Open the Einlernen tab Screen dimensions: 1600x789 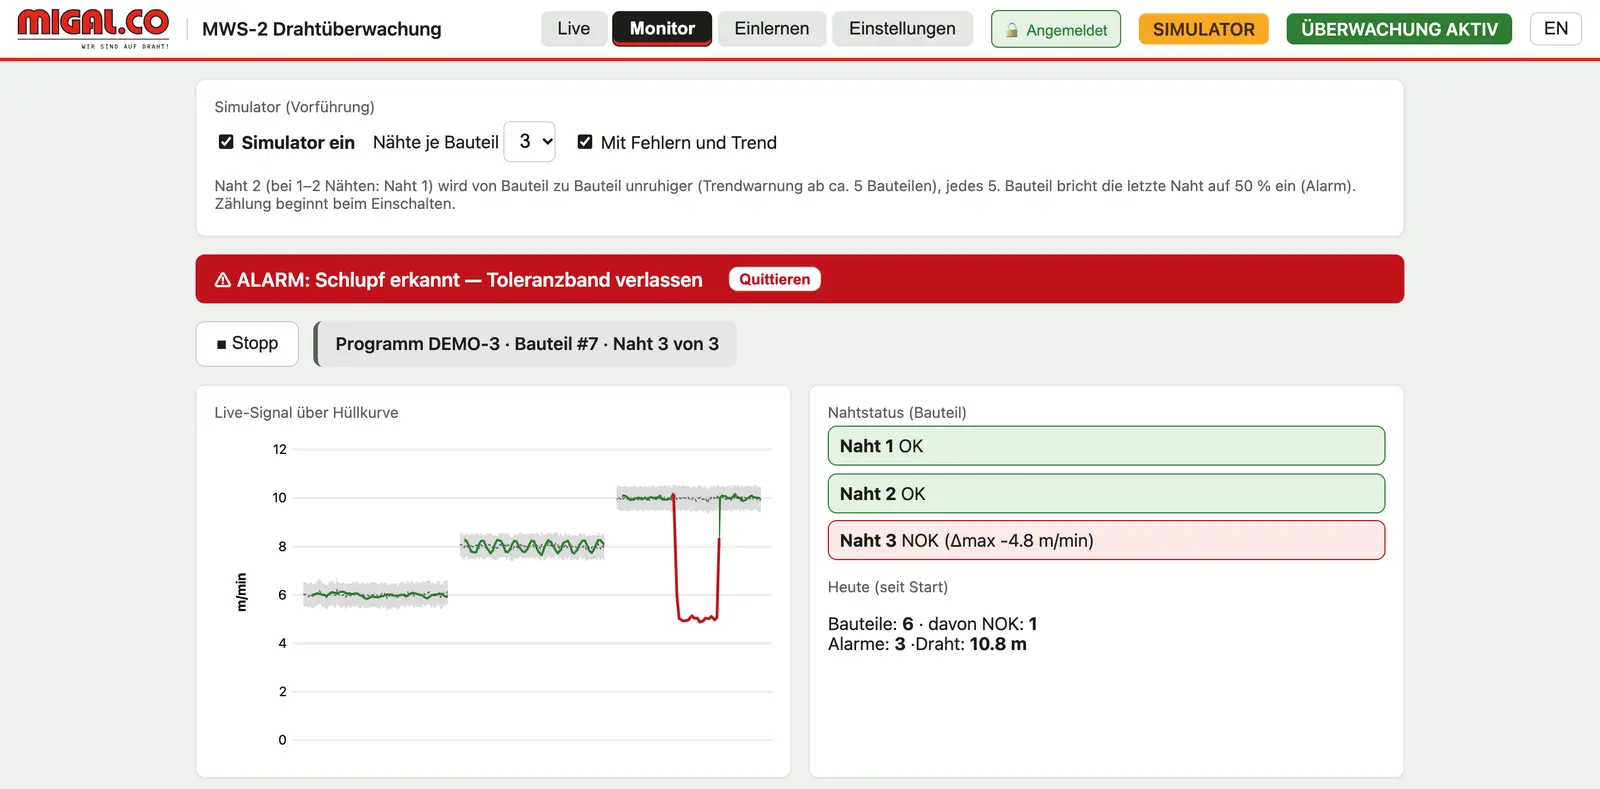click(x=772, y=29)
